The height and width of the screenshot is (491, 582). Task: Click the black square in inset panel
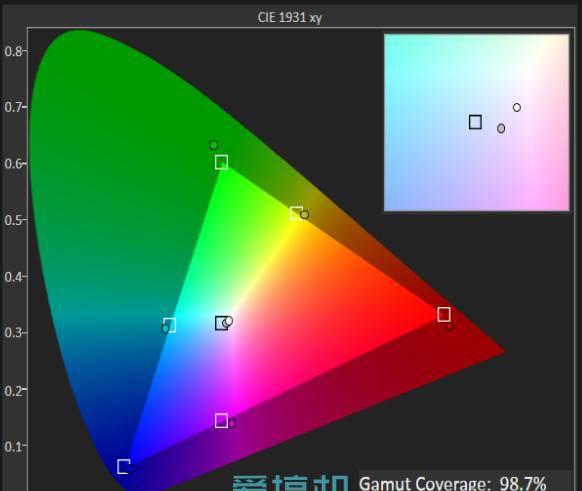[475, 122]
